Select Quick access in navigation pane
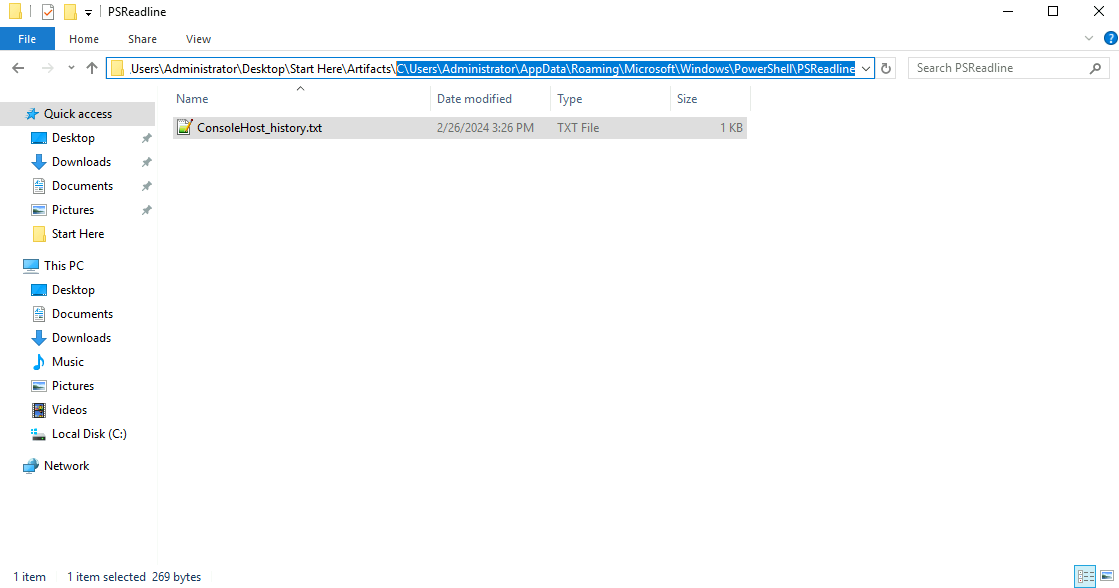Screen dimensions: 1119x588 78,113
